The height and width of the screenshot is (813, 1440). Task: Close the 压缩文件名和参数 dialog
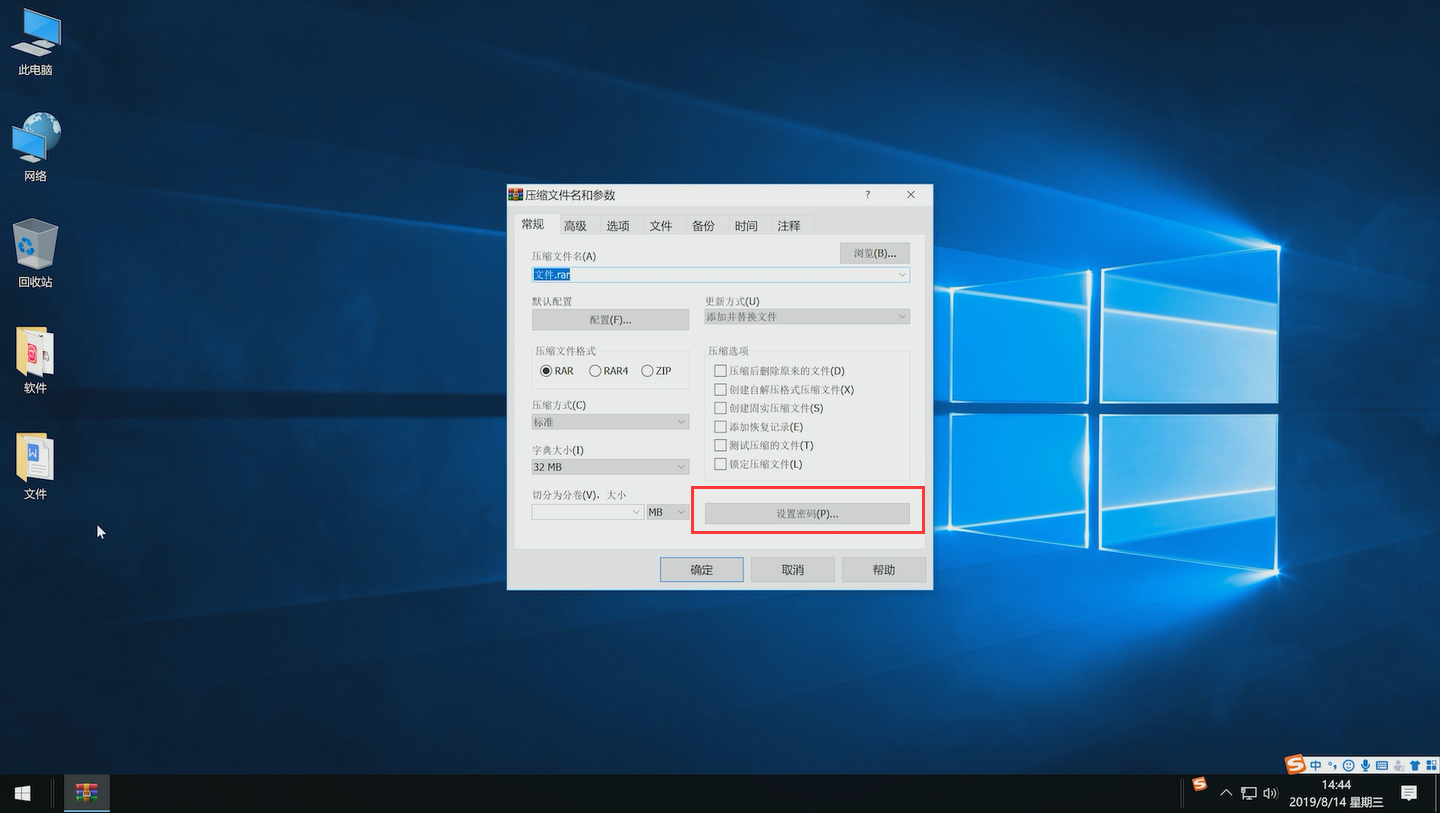pos(910,195)
